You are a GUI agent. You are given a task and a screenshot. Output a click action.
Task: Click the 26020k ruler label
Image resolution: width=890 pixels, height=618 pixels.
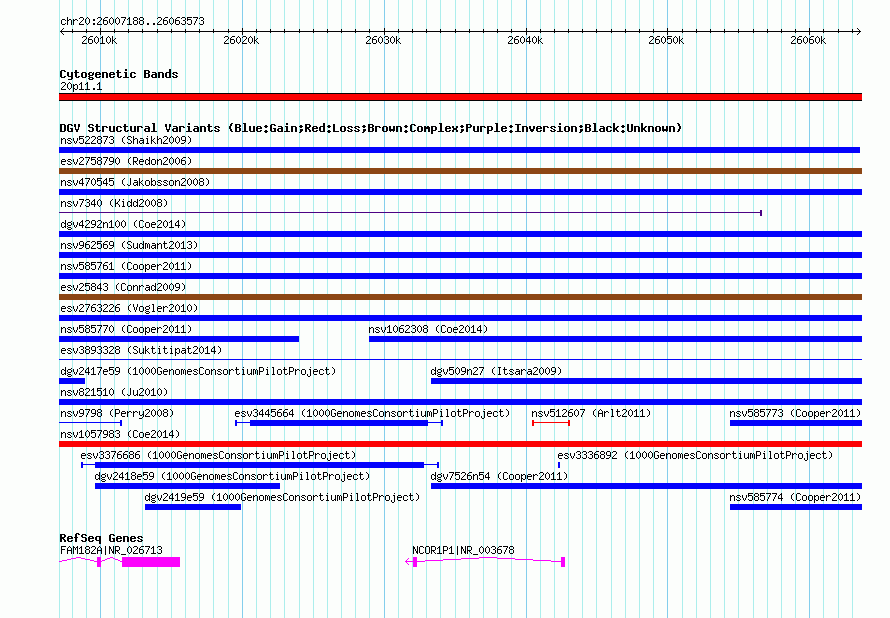point(241,40)
